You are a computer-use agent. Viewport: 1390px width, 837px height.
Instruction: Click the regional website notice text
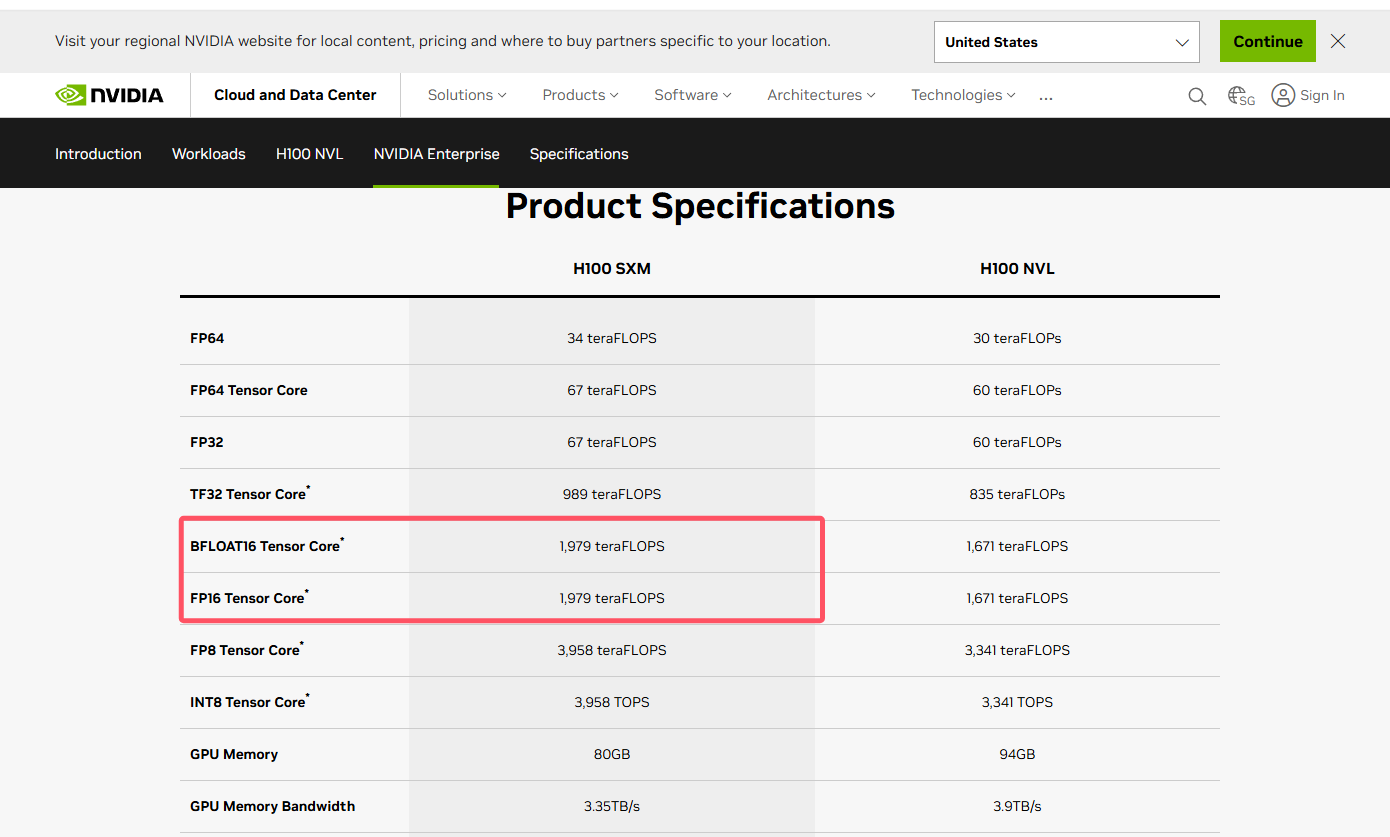pos(443,41)
